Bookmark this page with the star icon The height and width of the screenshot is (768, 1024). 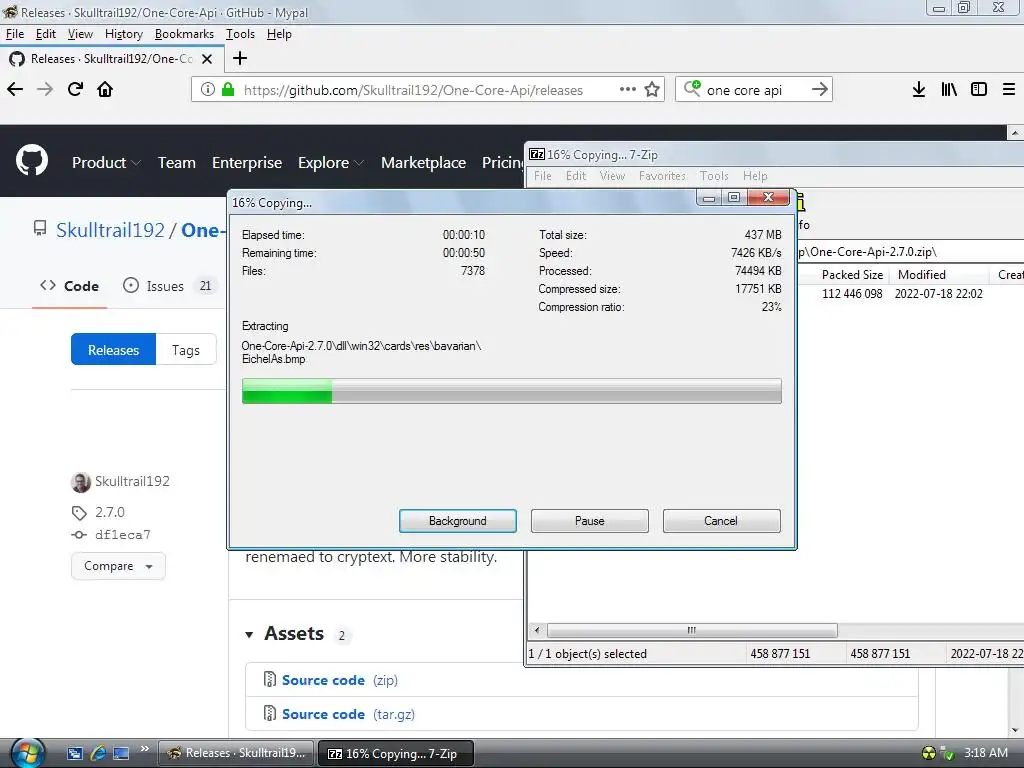[x=652, y=89]
